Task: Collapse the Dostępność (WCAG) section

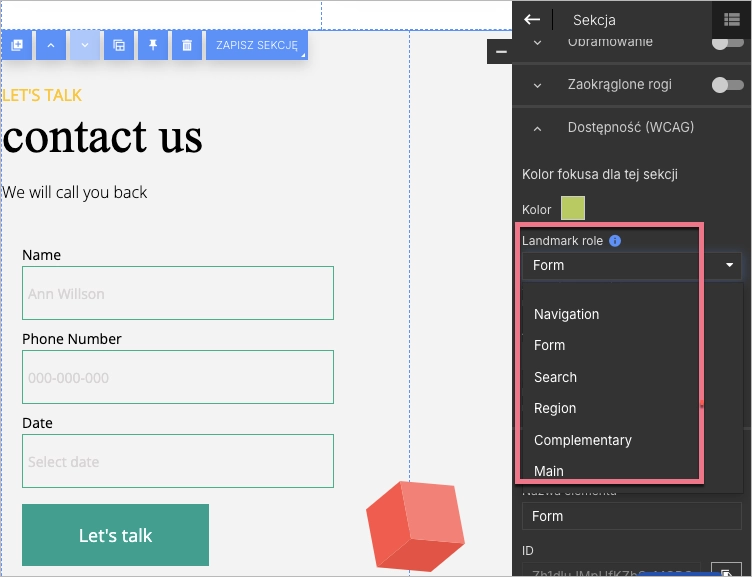Action: (537, 128)
